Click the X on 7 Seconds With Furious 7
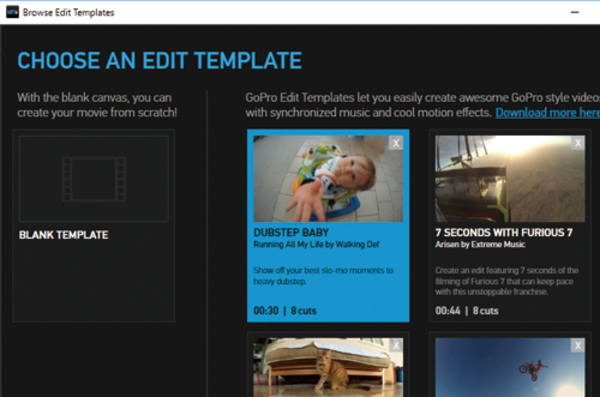This screenshot has height=397, width=600. tap(578, 143)
